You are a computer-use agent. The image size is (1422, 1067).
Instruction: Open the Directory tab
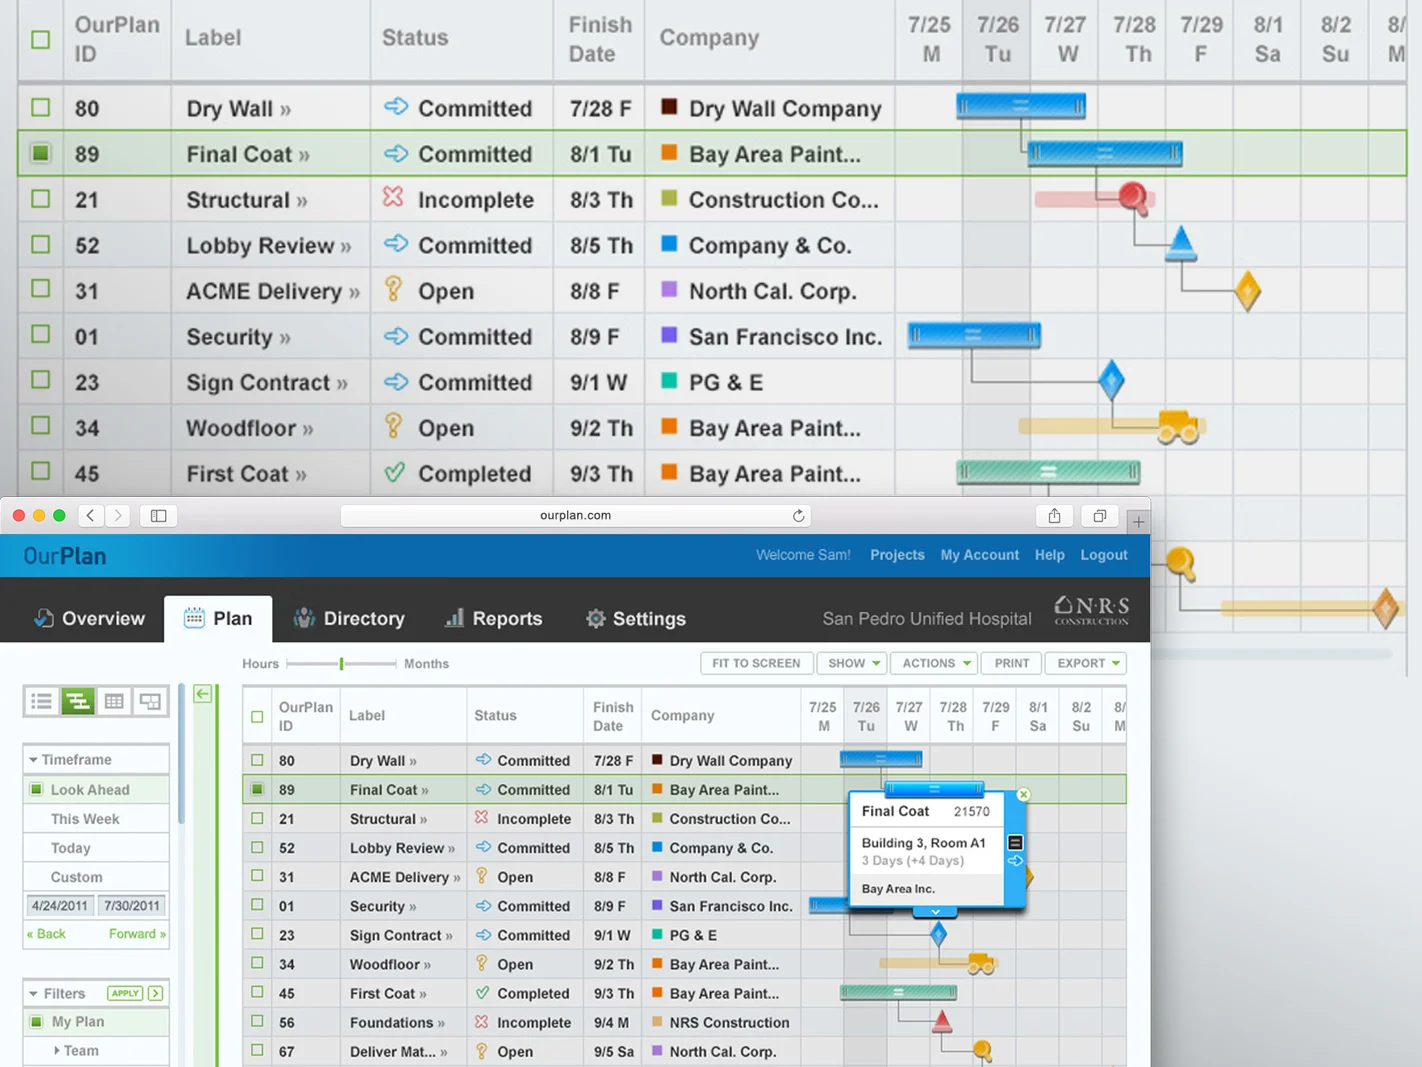point(348,619)
